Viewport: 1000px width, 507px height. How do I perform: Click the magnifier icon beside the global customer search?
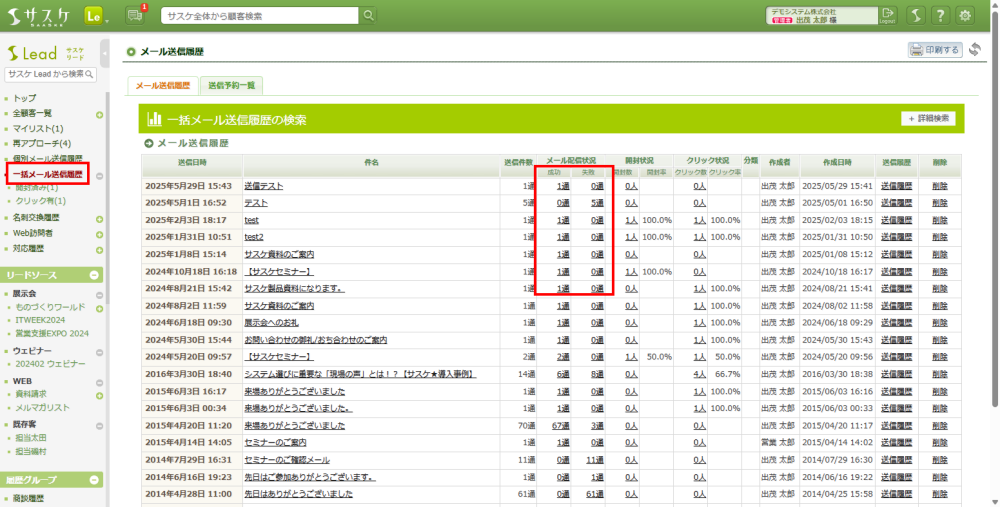369,16
